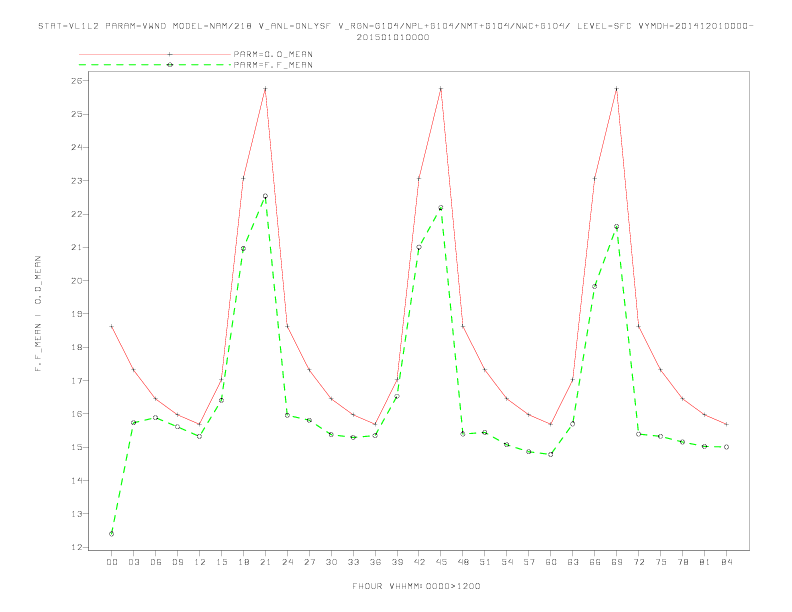Viewport: 792px width, 612px height.
Task: Click x-axis forecast hour label 42
Action: tap(419, 562)
